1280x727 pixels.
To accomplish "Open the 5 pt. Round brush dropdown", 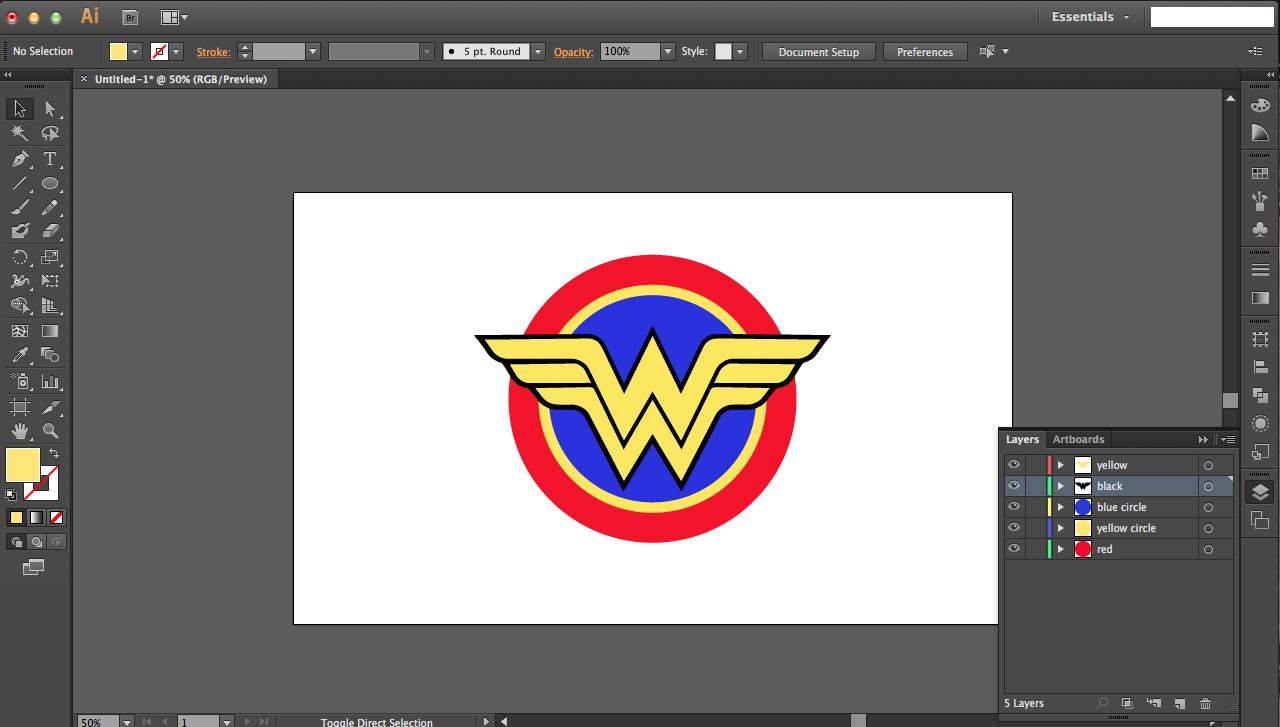I will coord(538,51).
